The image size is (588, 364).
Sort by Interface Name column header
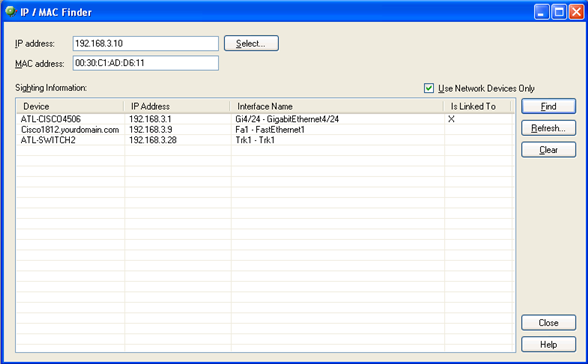click(x=337, y=106)
